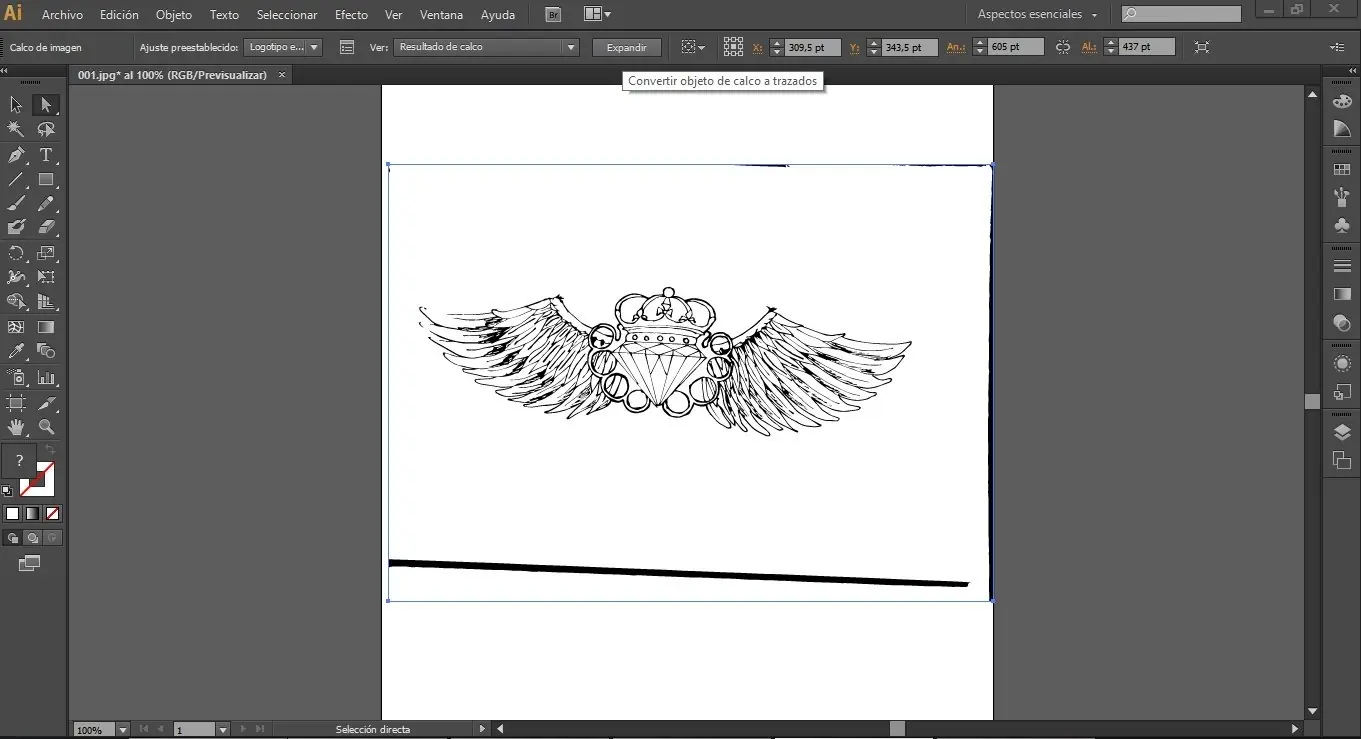Enable Draw Behind mode
Image resolution: width=1361 pixels, height=739 pixels.
click(32, 538)
